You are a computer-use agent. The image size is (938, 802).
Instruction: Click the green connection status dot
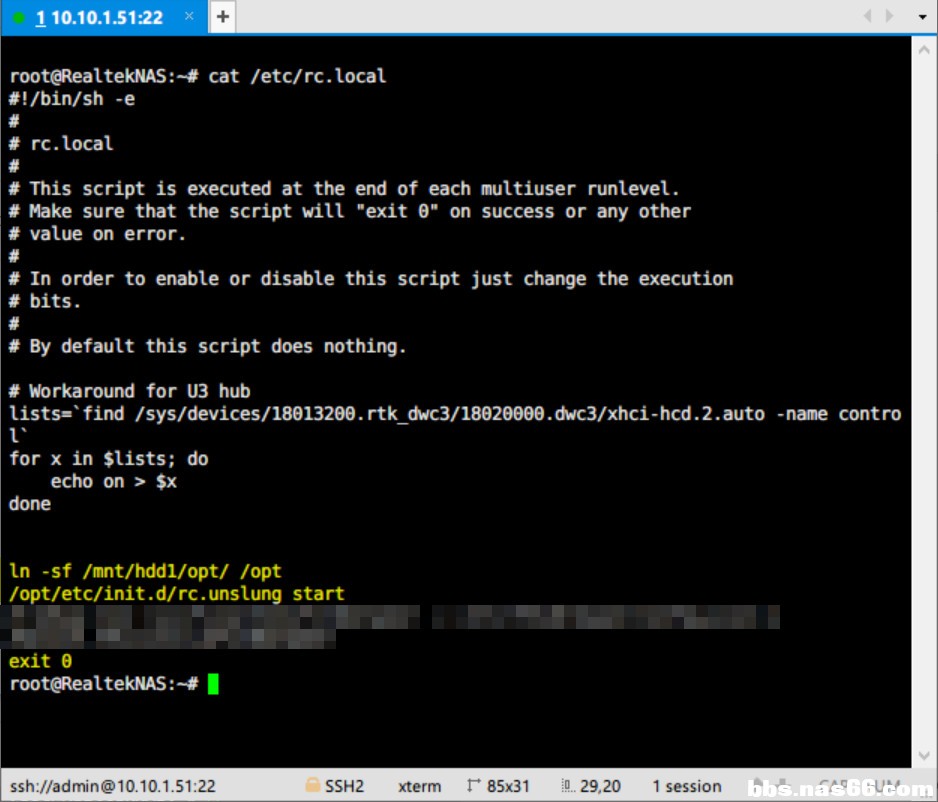coord(18,18)
